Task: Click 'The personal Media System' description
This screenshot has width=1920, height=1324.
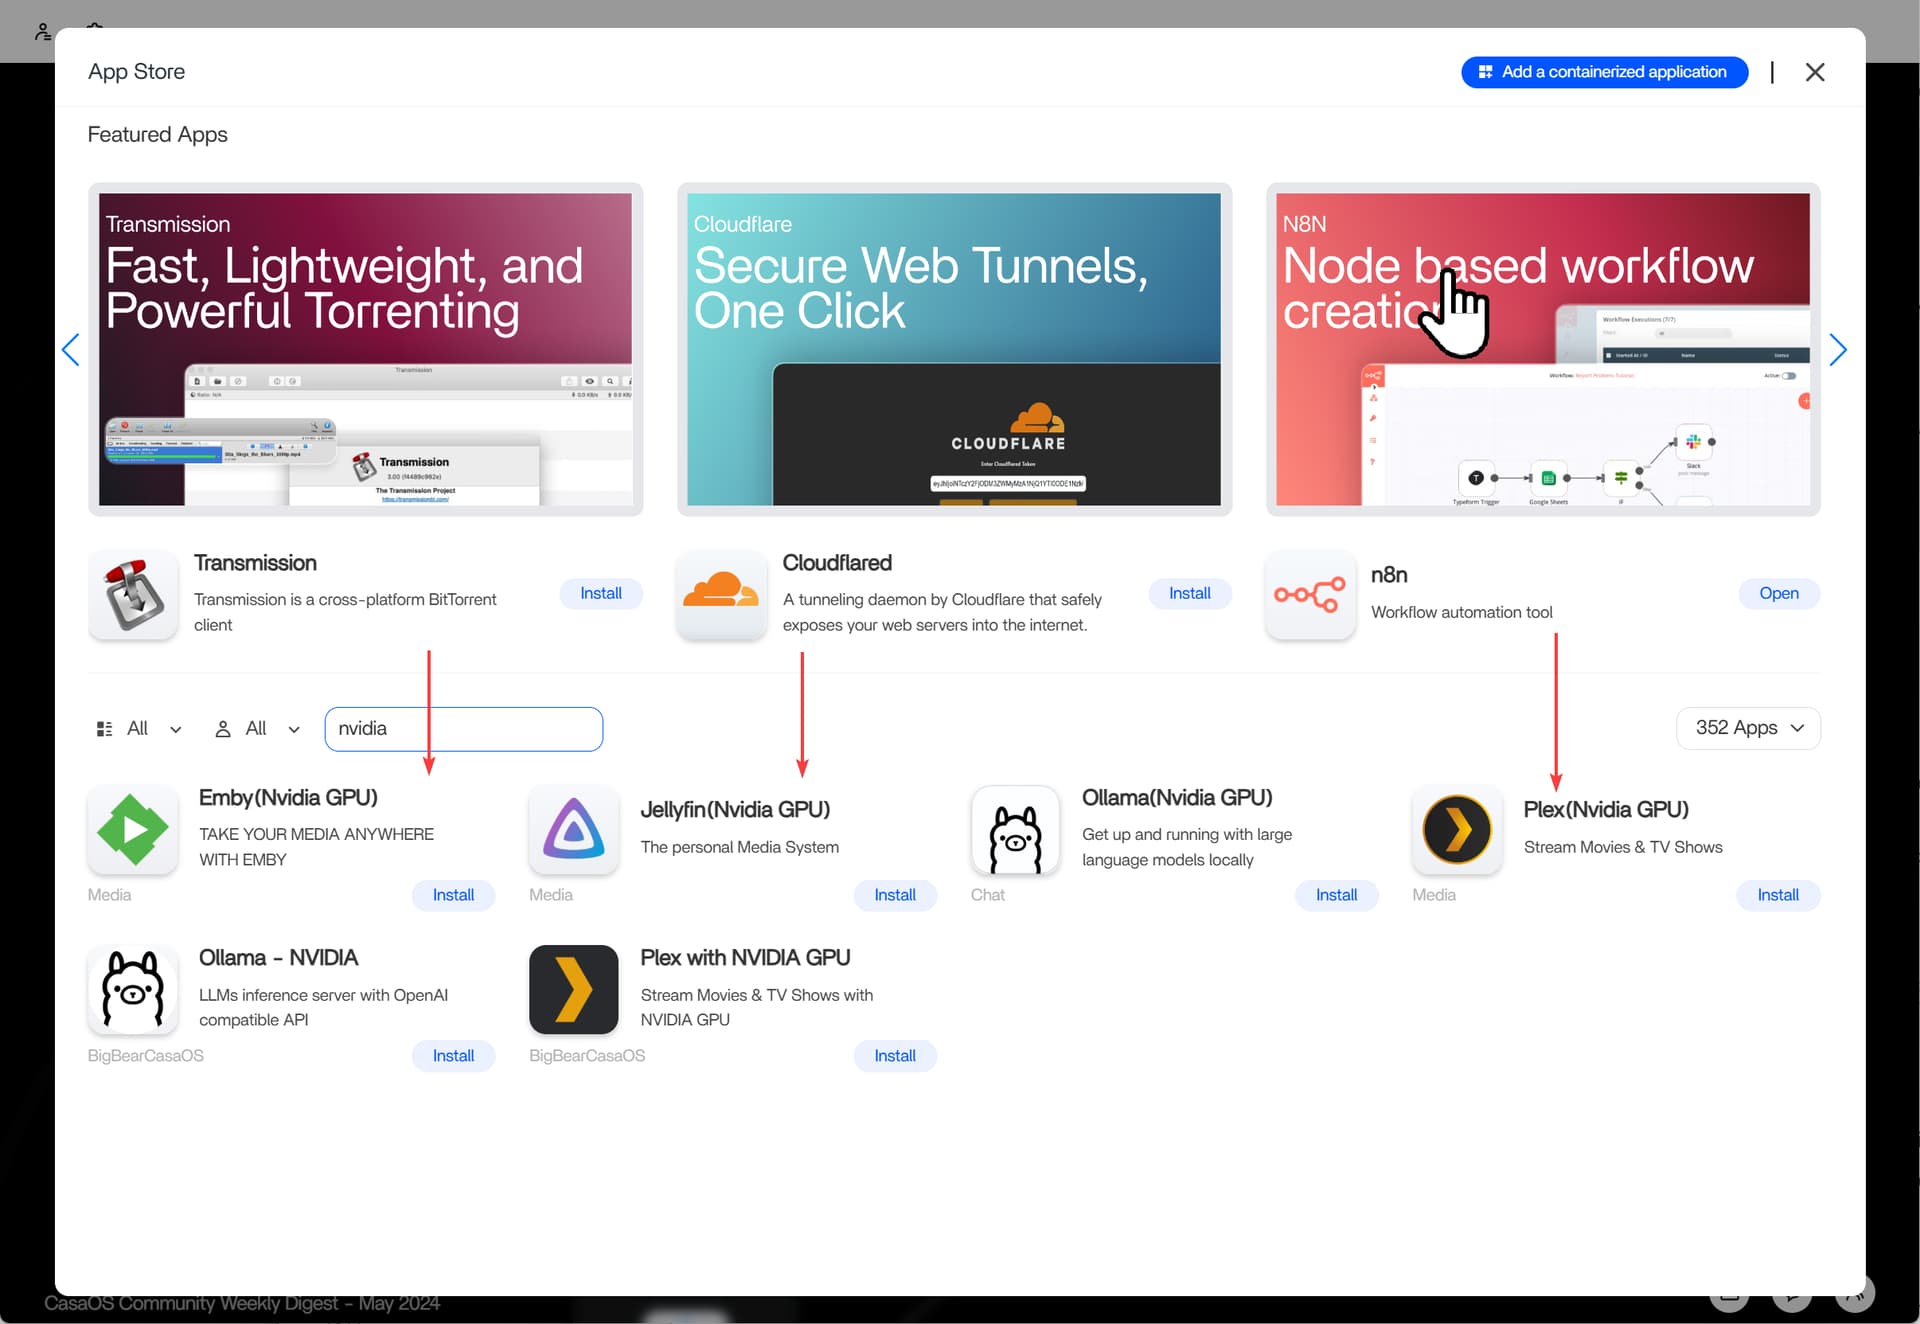Action: tap(740, 847)
